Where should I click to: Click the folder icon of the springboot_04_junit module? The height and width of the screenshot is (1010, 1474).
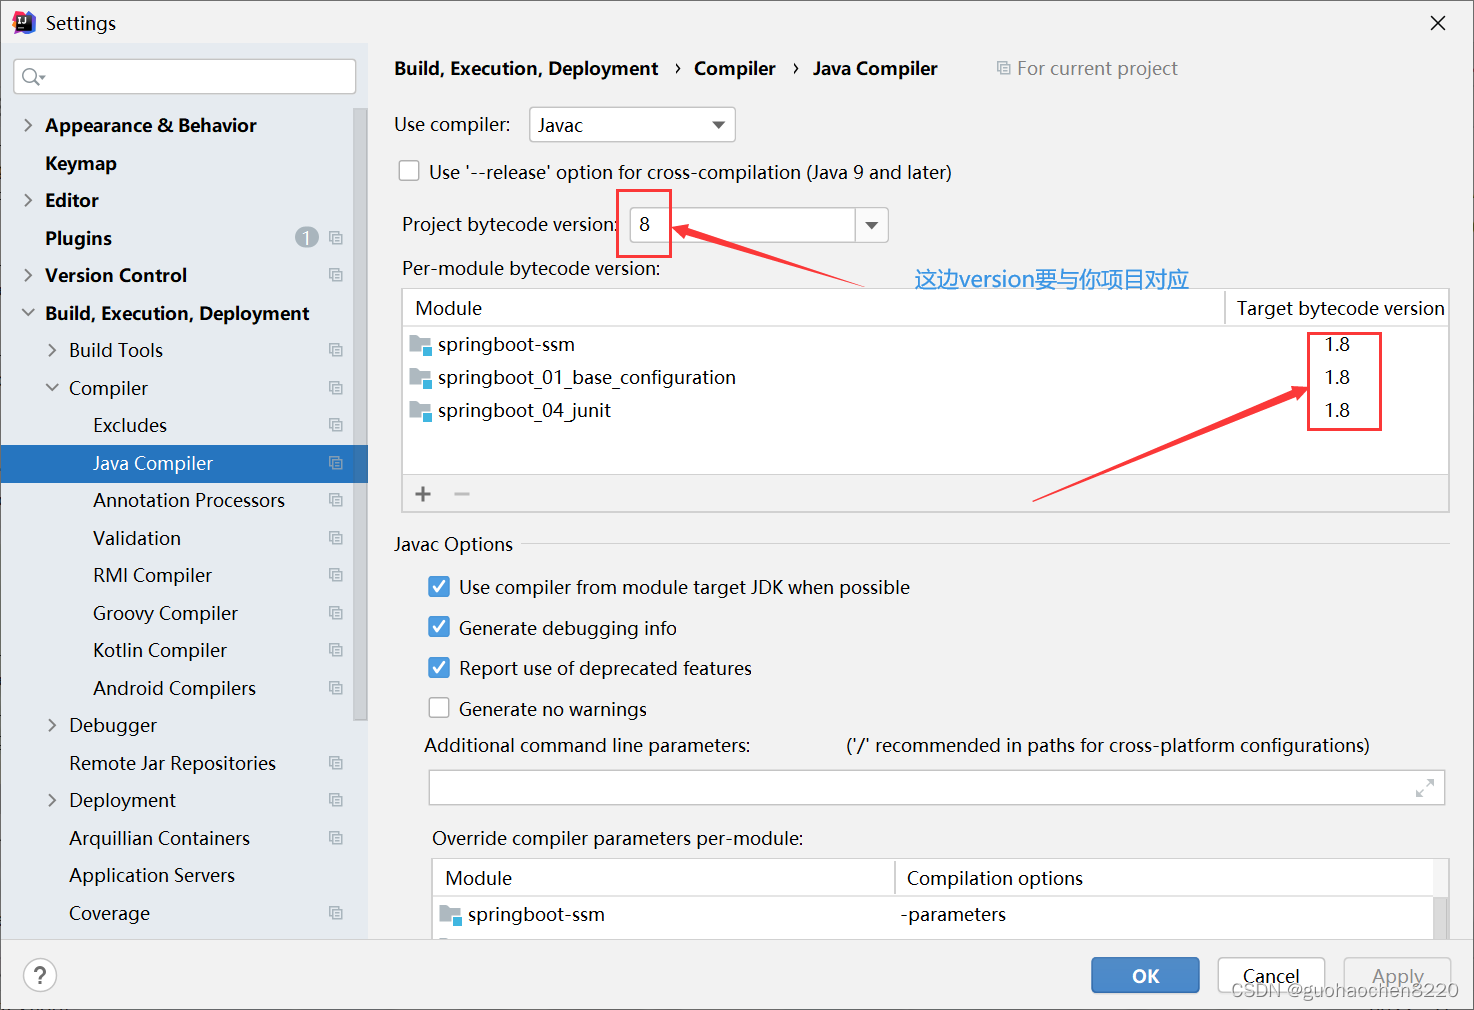(x=420, y=411)
